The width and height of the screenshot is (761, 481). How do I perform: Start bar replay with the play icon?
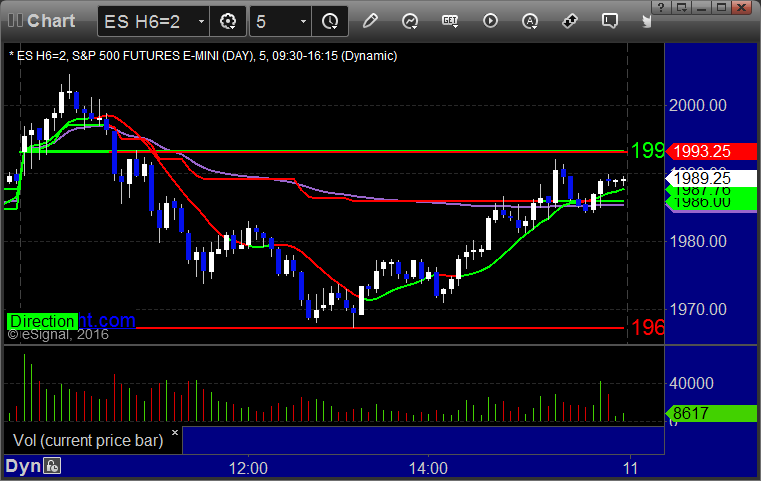pyautogui.click(x=490, y=21)
